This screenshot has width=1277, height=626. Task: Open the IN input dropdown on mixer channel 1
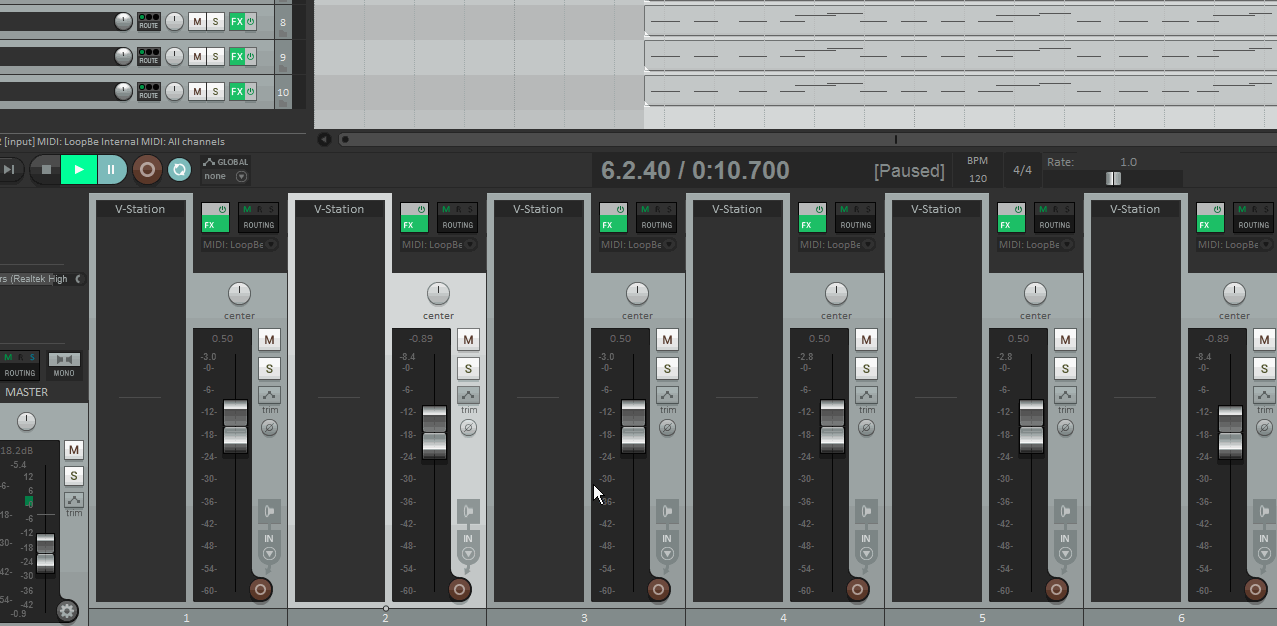[269, 546]
